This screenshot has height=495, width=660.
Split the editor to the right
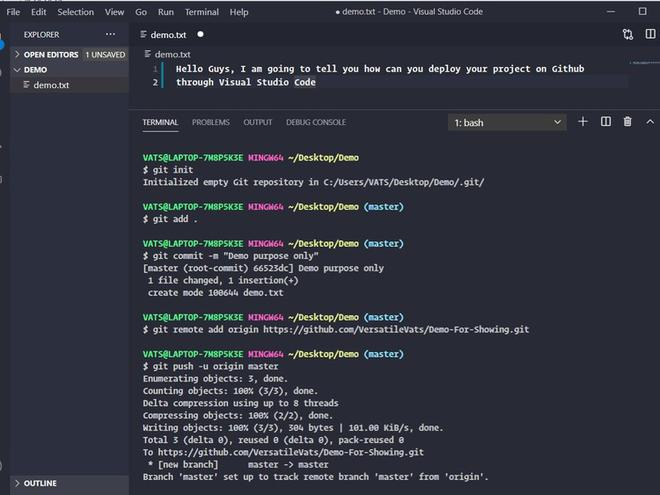(x=650, y=34)
